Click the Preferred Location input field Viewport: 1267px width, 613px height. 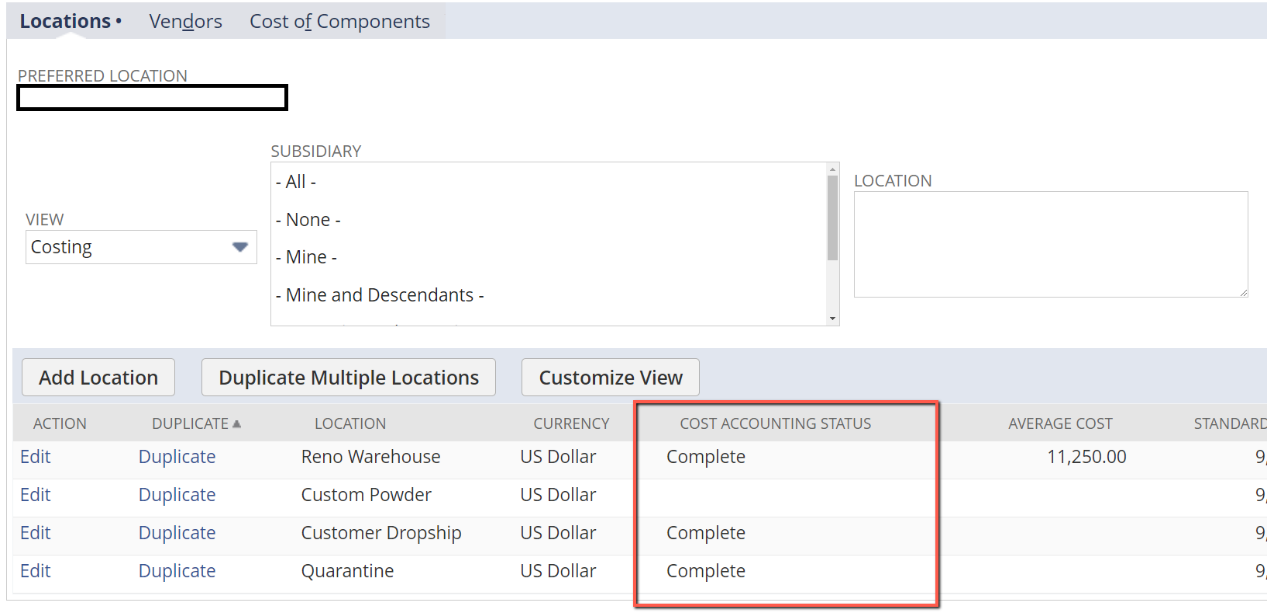coord(151,97)
